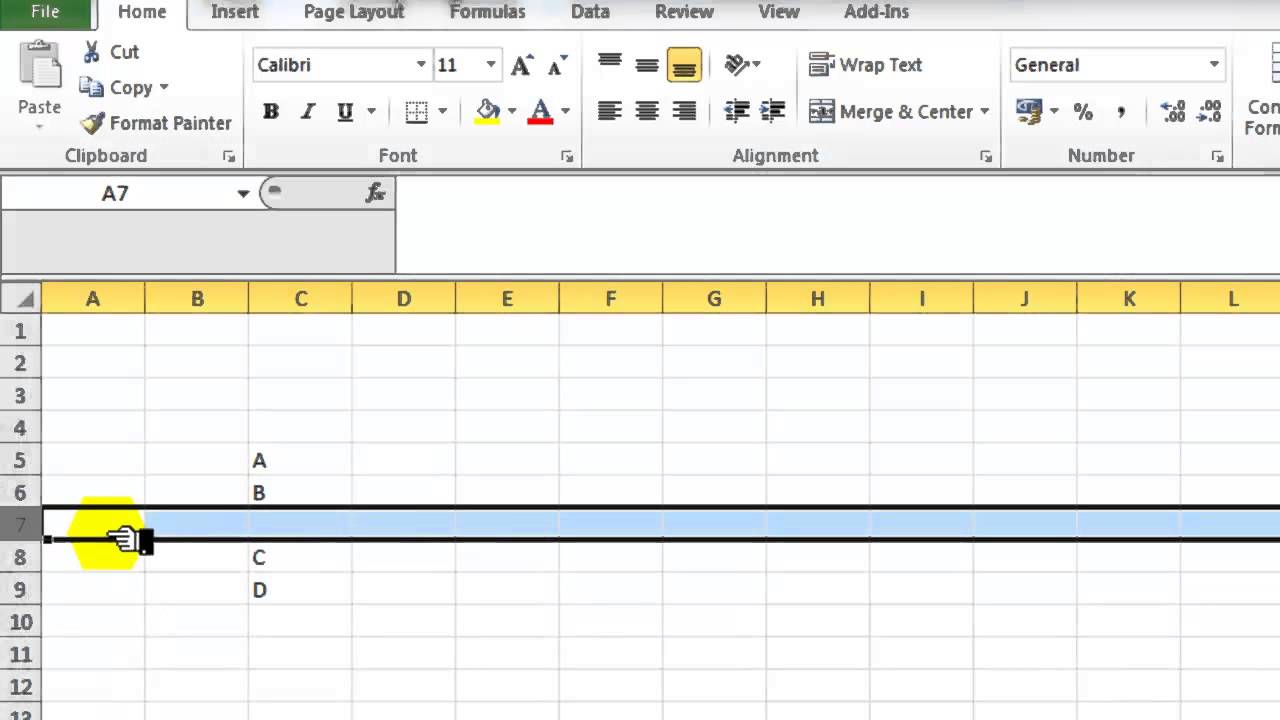The image size is (1280, 720).
Task: Increase decimal places
Action: point(1173,112)
